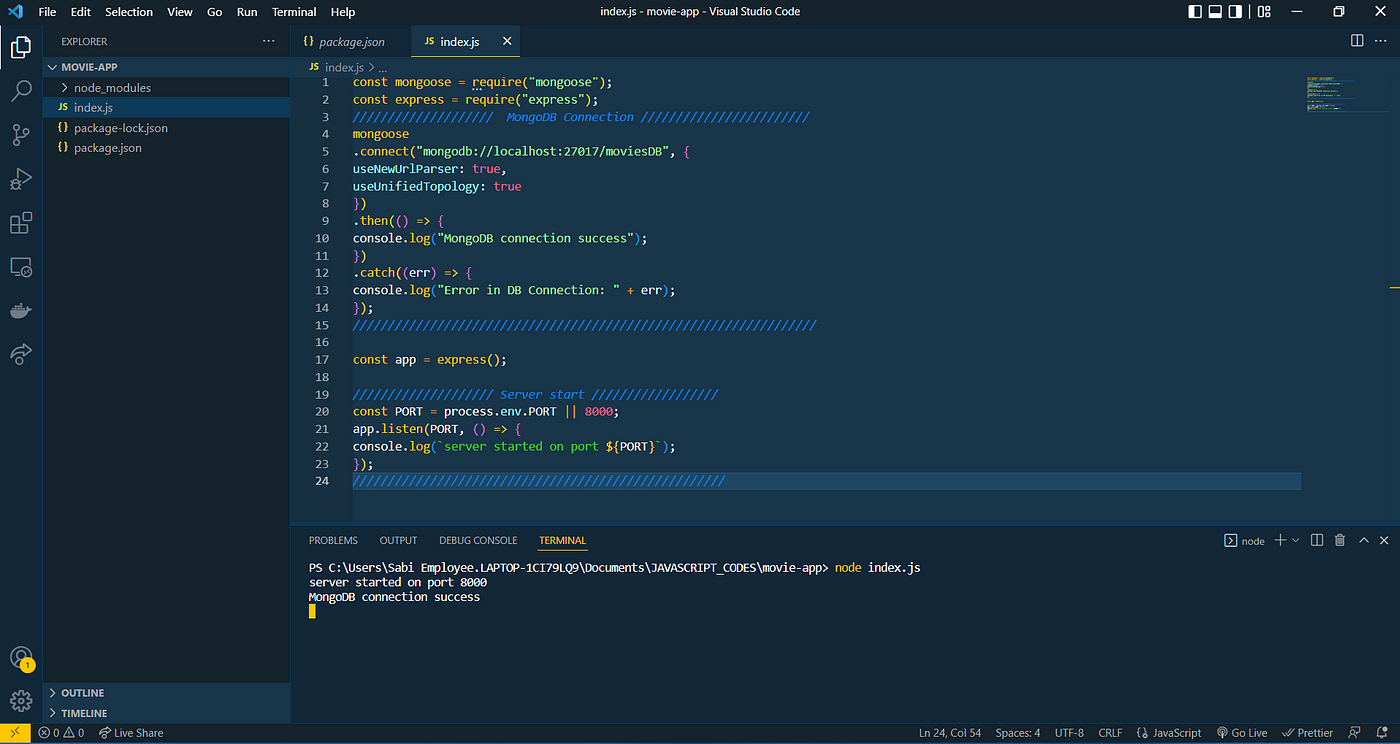Open the Help menu
1400x744 pixels.
click(x=343, y=12)
